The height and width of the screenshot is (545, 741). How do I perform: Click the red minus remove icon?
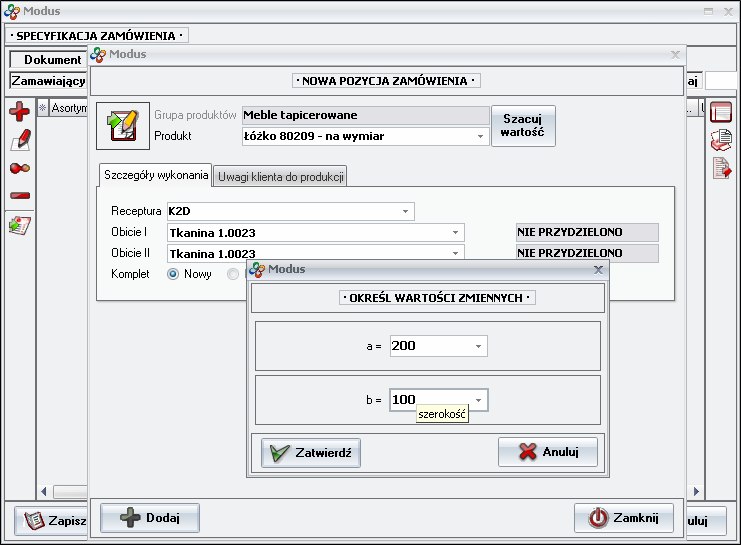point(19,196)
